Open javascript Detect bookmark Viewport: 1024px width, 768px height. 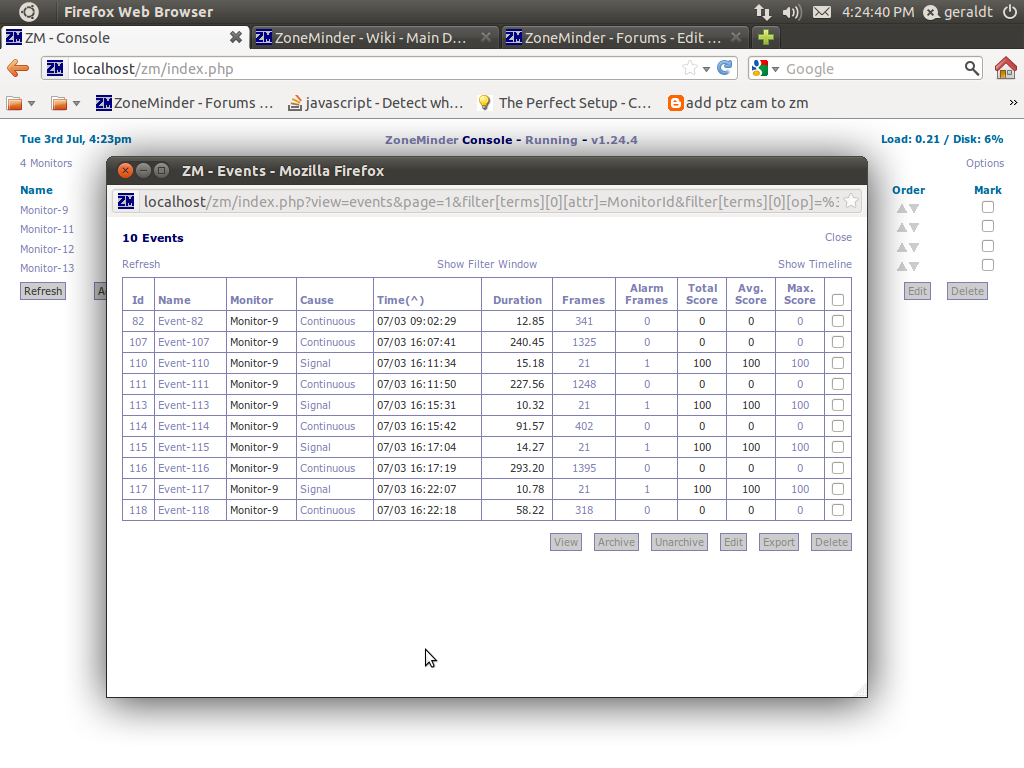376,103
